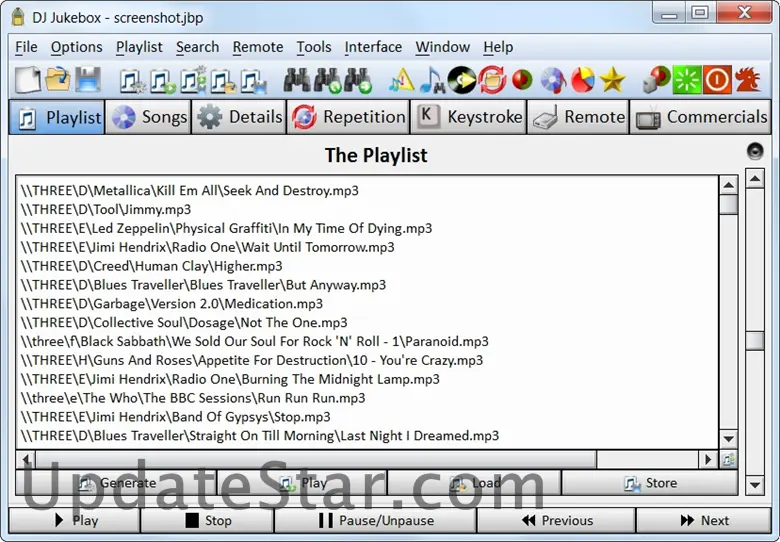Click the music note with floppy disk icon
The height and width of the screenshot is (542, 780).
pyautogui.click(x=254, y=80)
